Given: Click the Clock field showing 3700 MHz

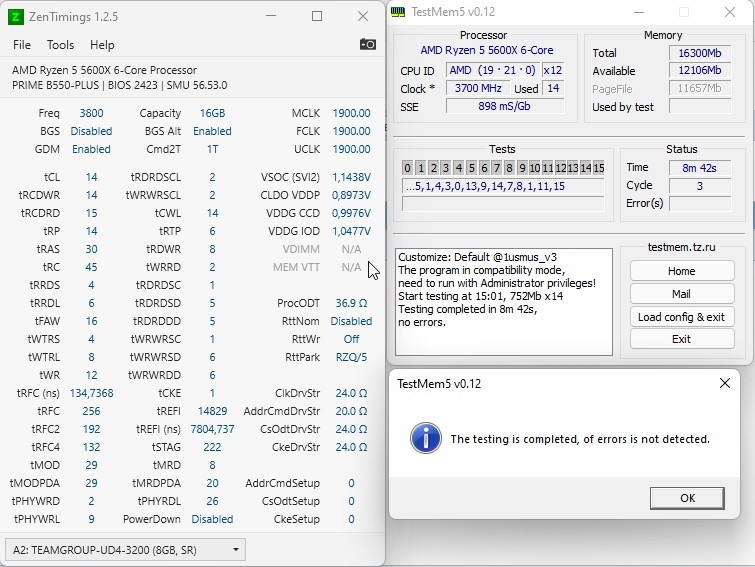Looking at the screenshot, I should pos(478,88).
